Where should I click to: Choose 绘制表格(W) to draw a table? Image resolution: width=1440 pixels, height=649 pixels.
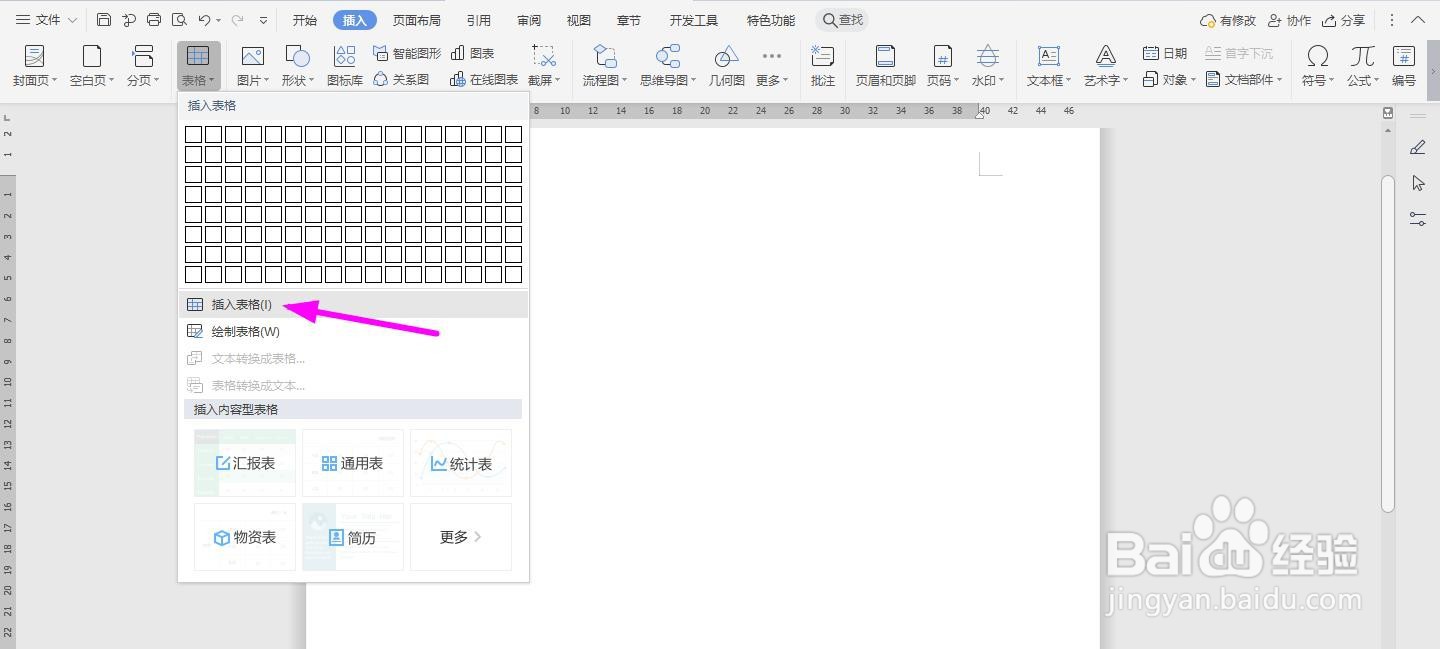[x=243, y=331]
